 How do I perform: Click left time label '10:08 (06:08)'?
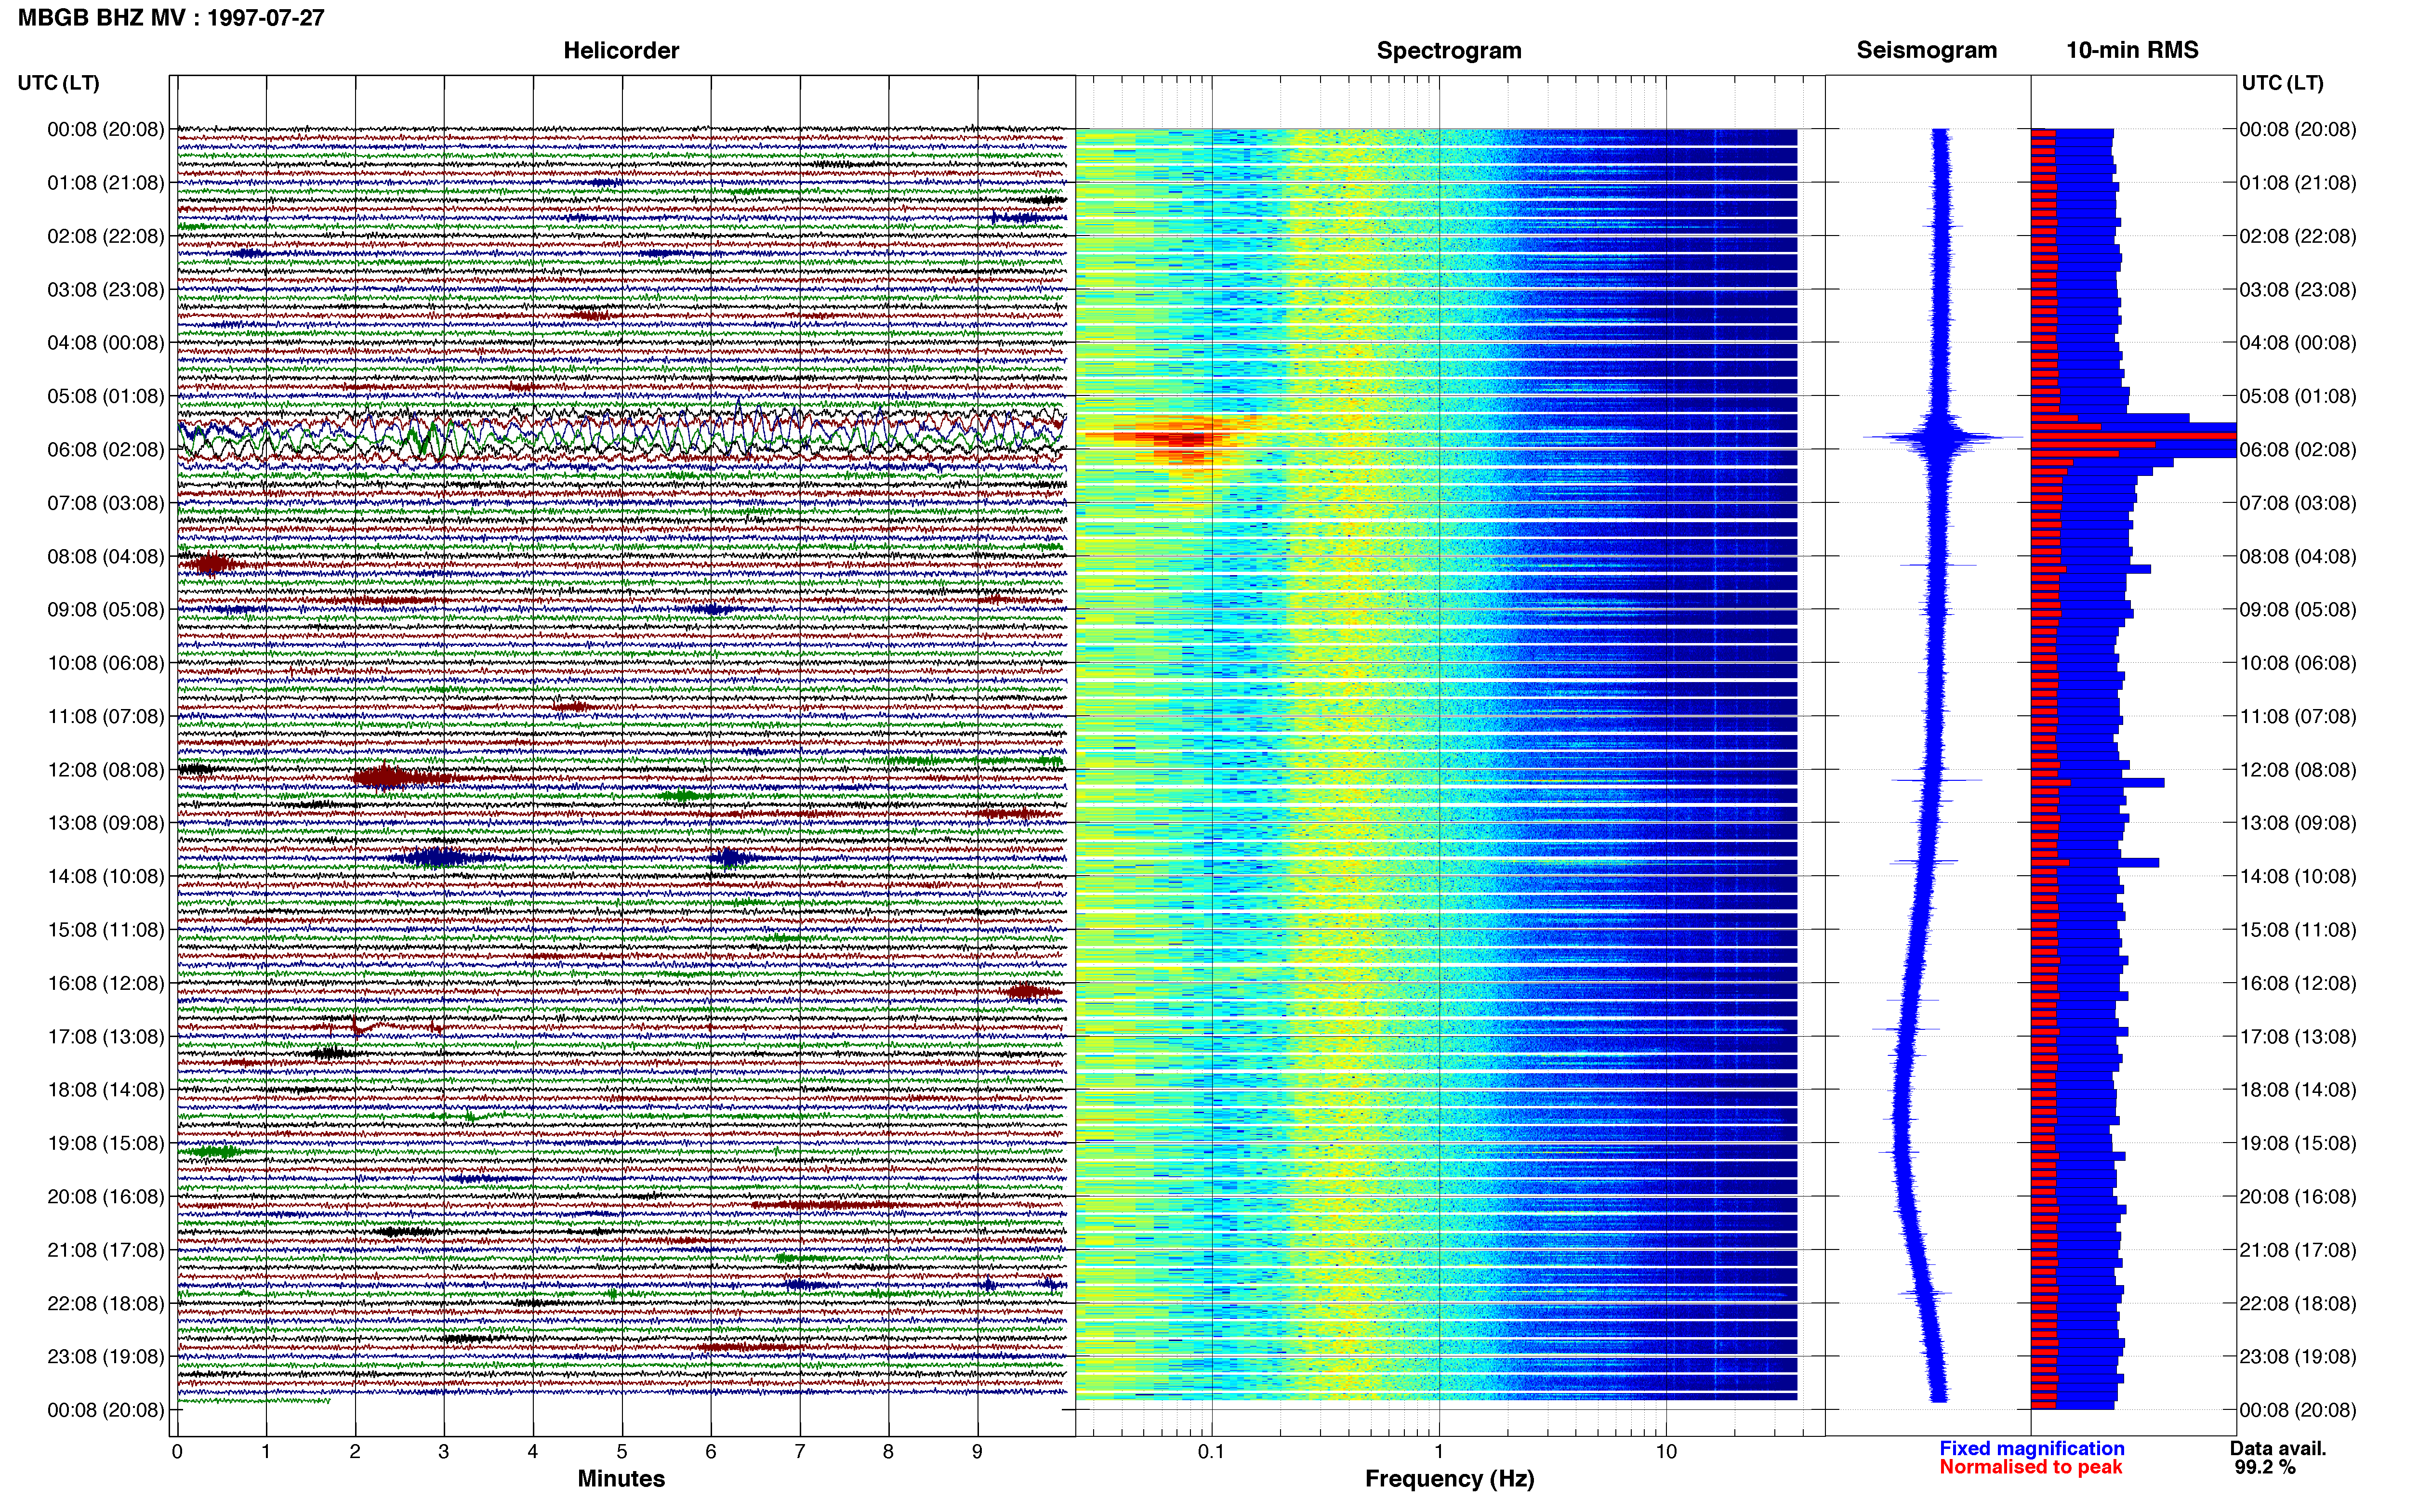[x=106, y=663]
